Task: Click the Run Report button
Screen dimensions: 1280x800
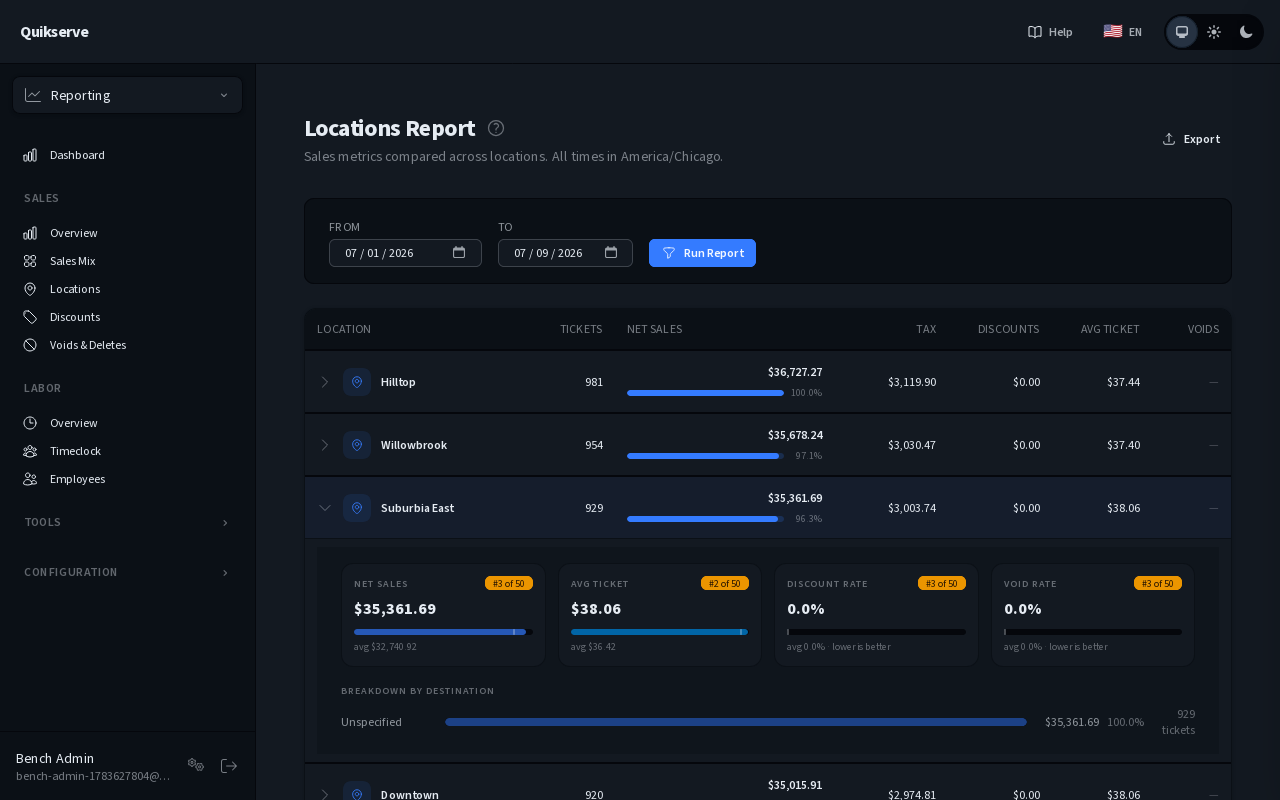Action: [702, 253]
